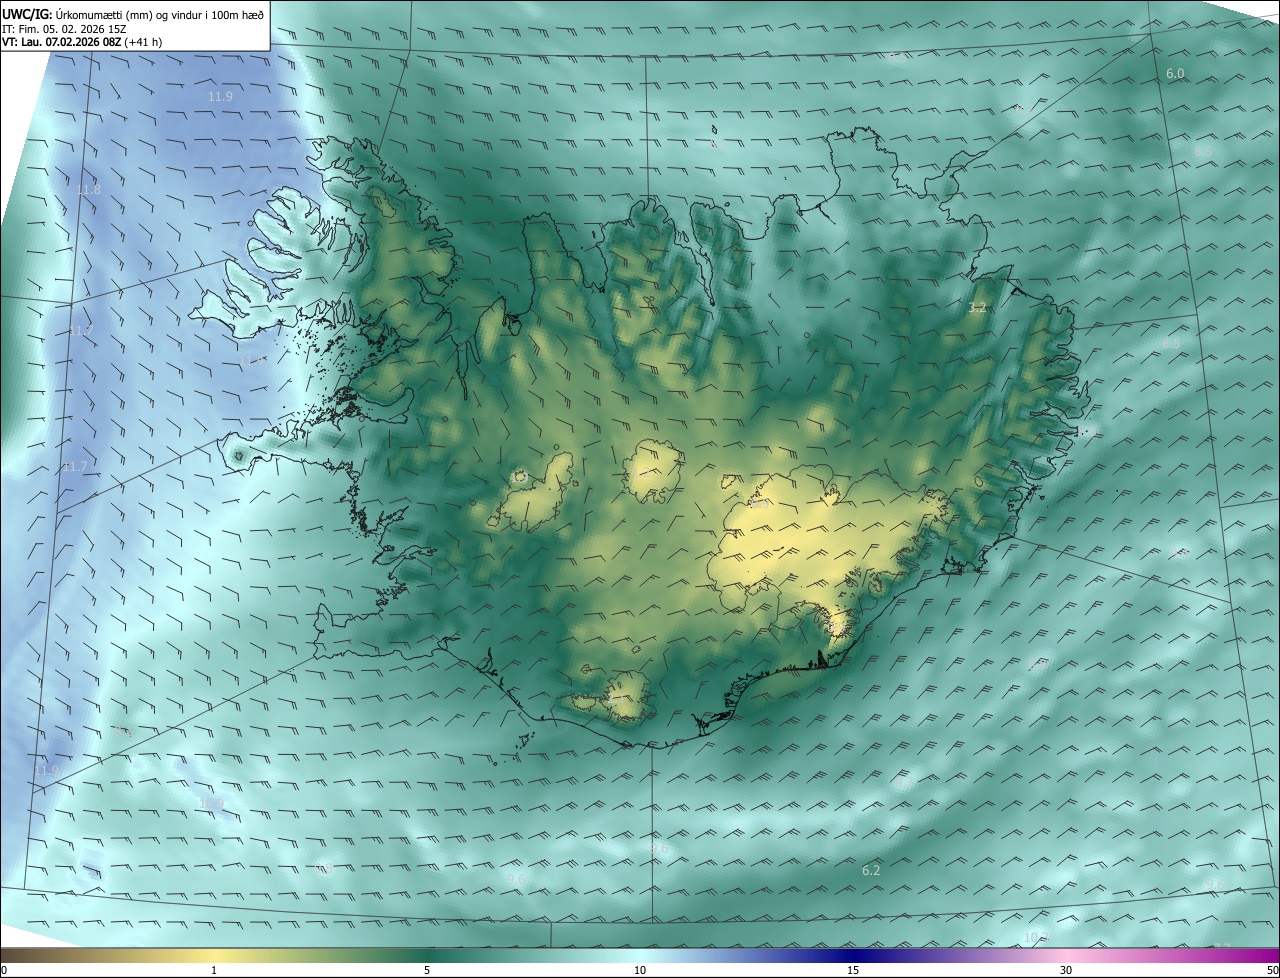
Task: Click the UWC/IG map title text
Action: coord(133,14)
